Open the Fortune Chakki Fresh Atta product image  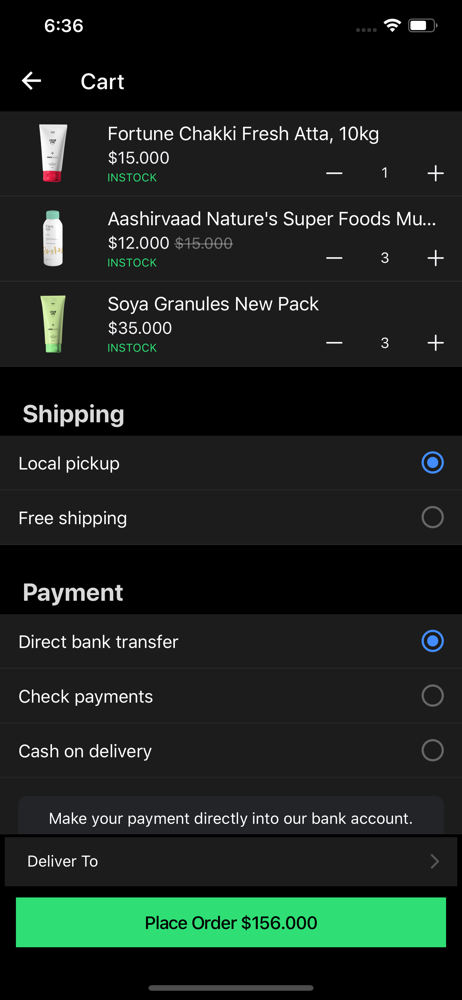tap(53, 154)
